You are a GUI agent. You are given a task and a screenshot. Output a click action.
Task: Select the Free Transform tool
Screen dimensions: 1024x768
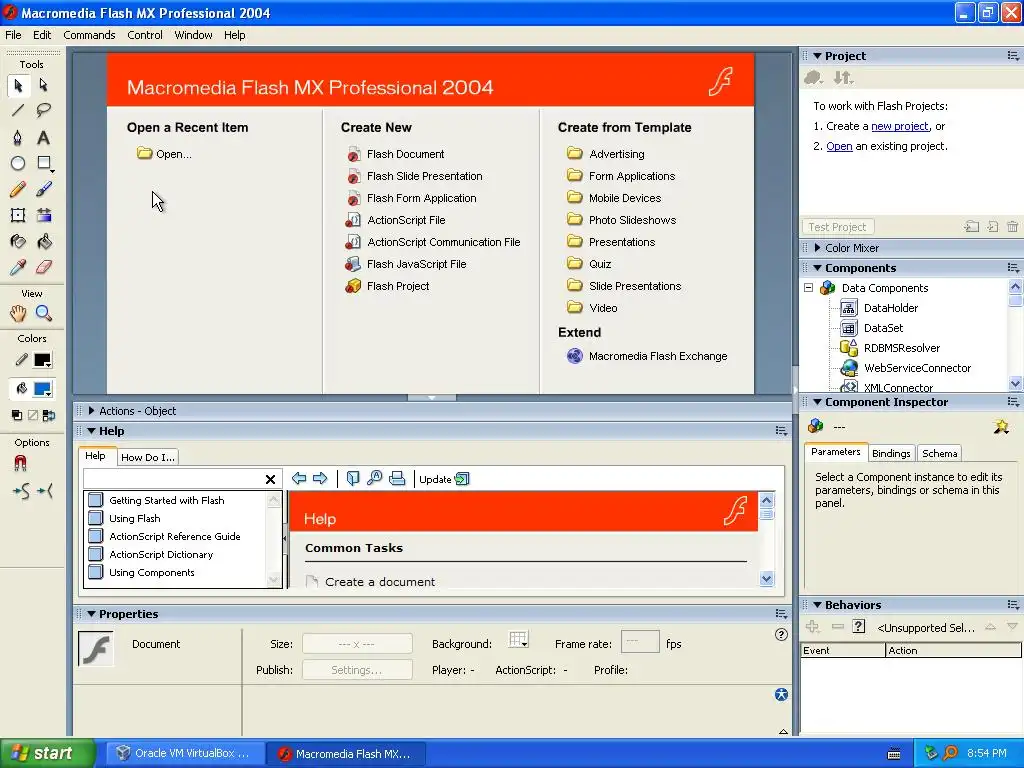click(x=18, y=216)
